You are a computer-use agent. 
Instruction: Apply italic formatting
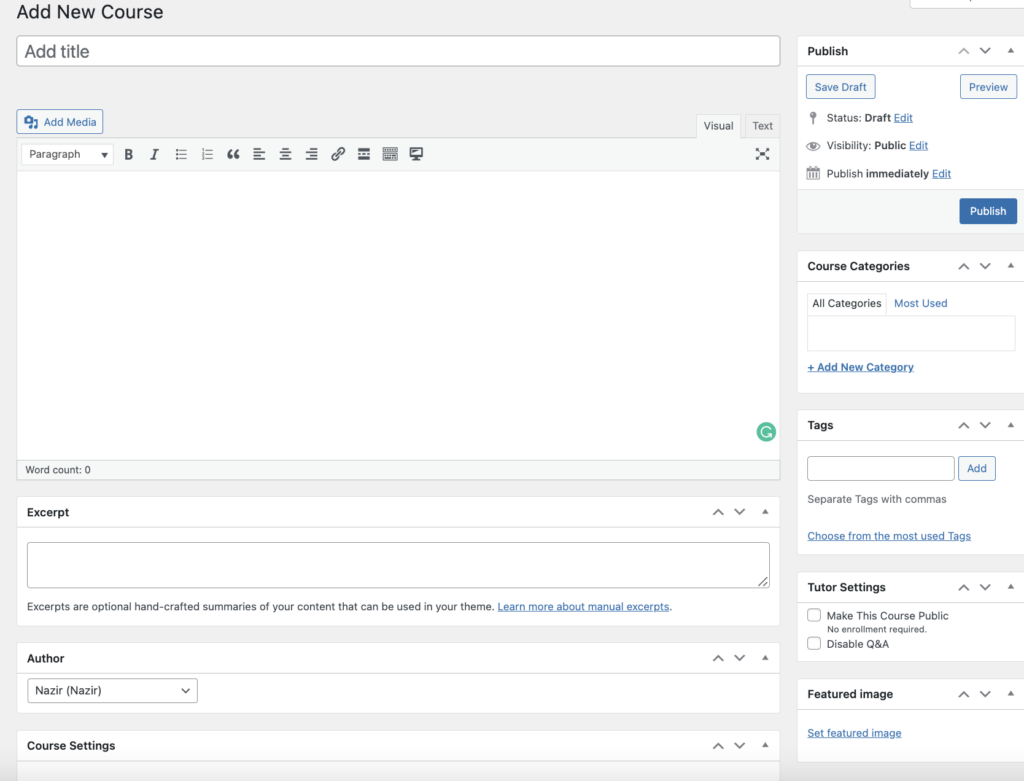(154, 154)
